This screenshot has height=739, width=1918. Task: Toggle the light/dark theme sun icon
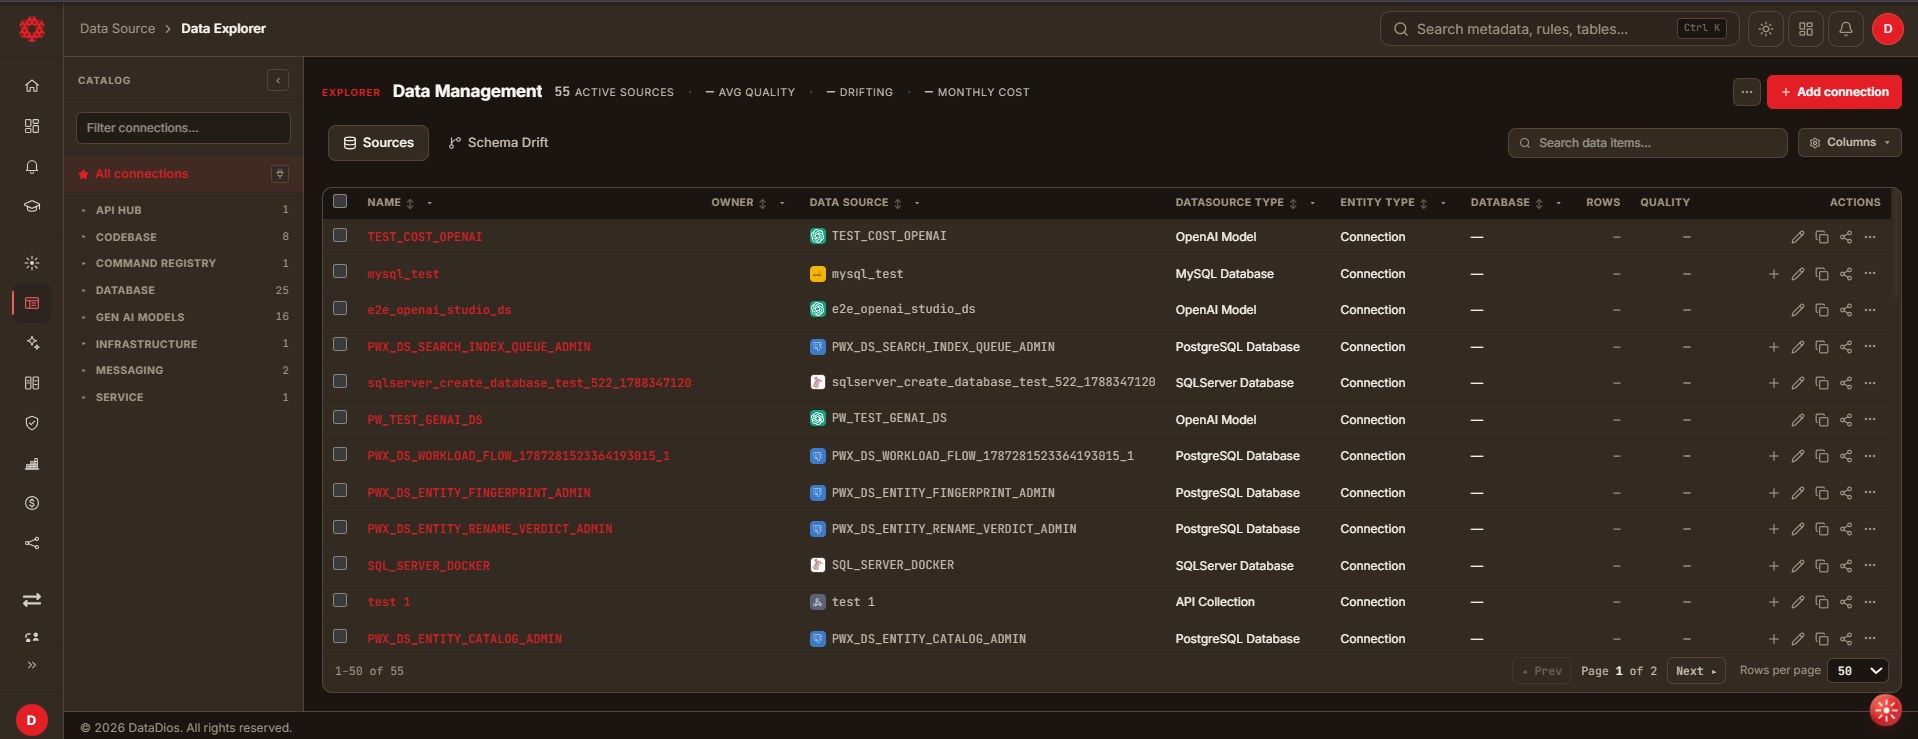(x=1766, y=29)
